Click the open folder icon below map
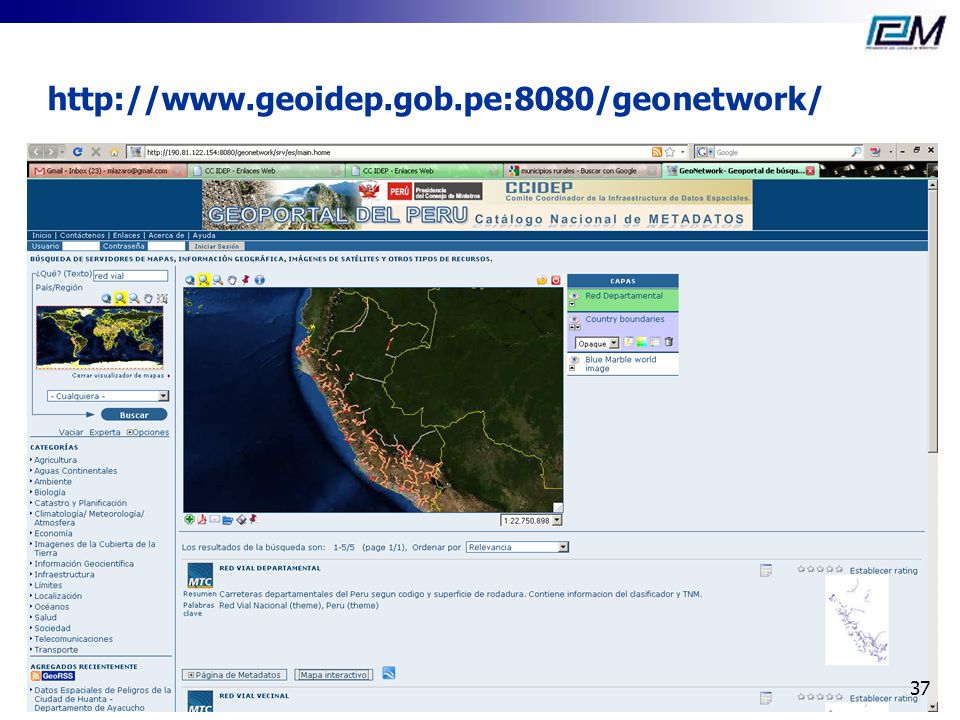The image size is (960, 720). tap(228, 520)
